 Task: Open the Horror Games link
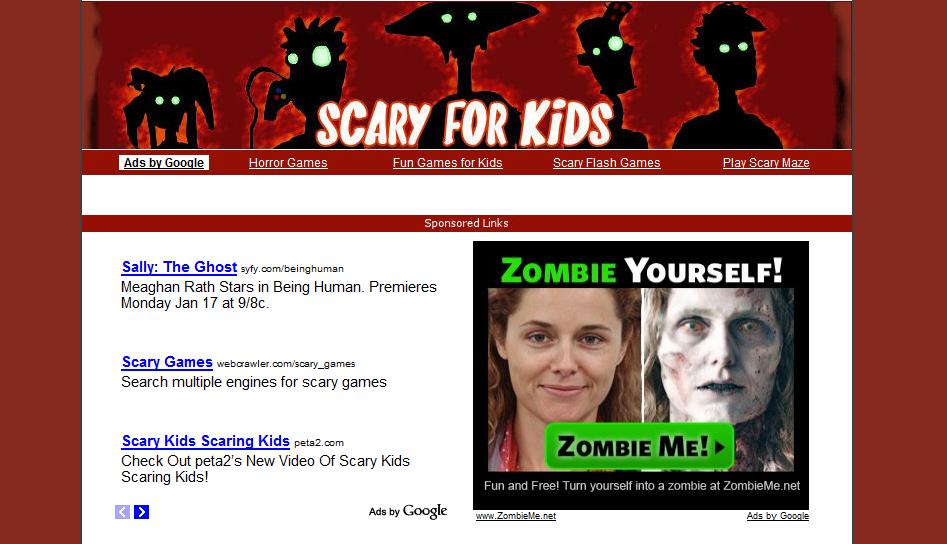click(x=288, y=163)
